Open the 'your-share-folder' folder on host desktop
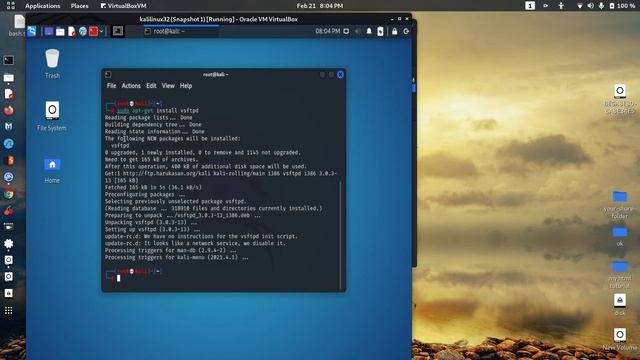 tap(620, 205)
